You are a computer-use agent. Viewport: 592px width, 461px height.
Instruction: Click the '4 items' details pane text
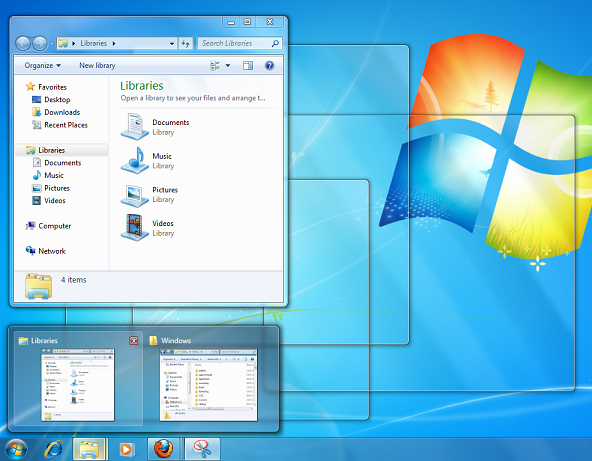(x=74, y=280)
